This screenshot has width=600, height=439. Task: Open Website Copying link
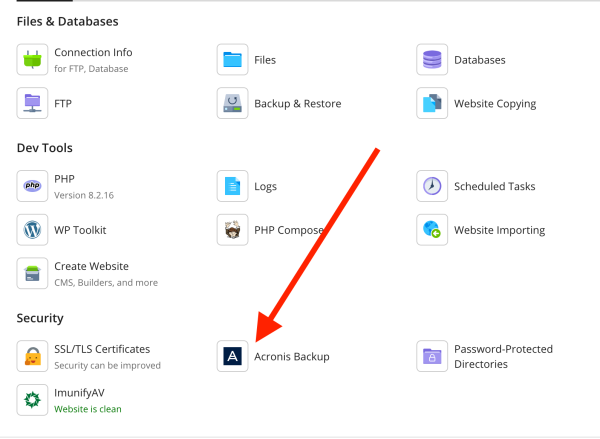click(x=495, y=104)
